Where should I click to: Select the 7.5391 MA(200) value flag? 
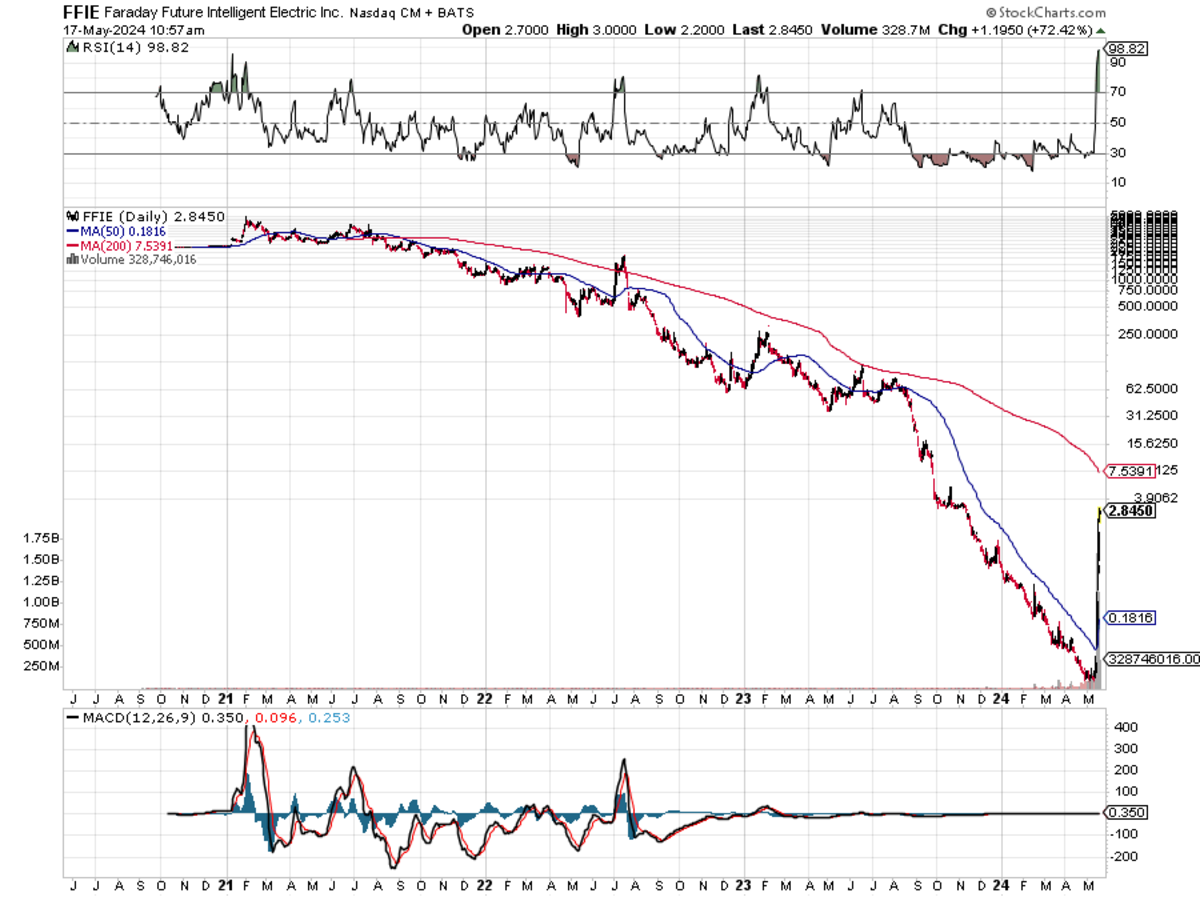click(x=1128, y=470)
